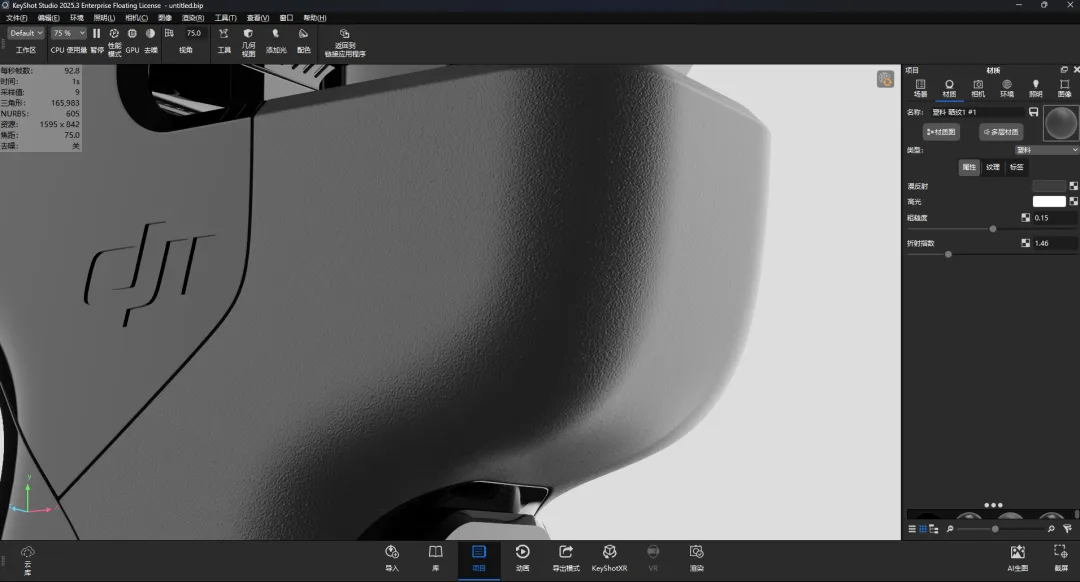The height and width of the screenshot is (582, 1080).
Task: Open the Tools (工具) toolbar icon
Action: (224, 33)
